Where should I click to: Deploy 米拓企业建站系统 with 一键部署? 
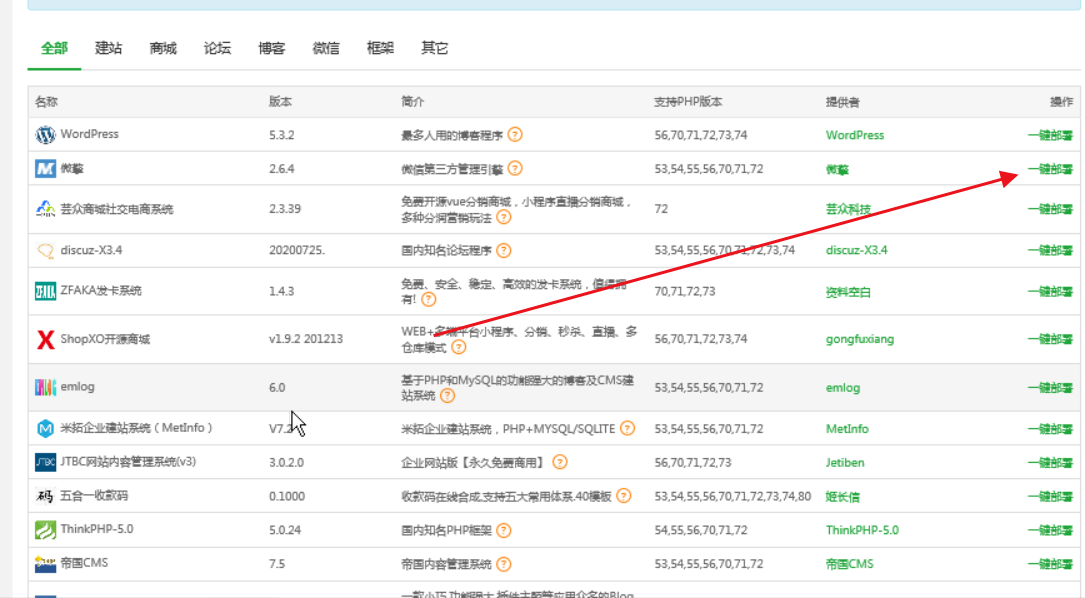click(x=1050, y=429)
